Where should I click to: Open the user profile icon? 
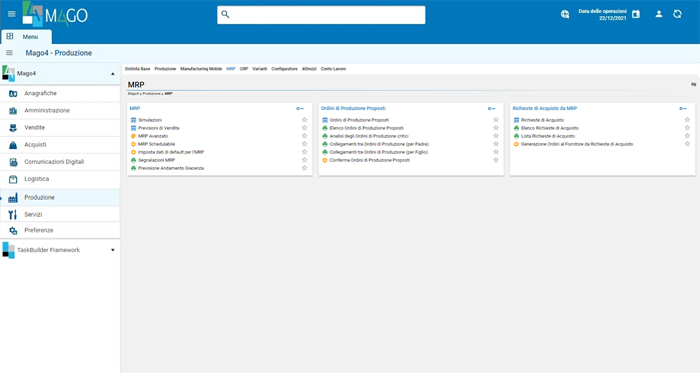pyautogui.click(x=658, y=14)
